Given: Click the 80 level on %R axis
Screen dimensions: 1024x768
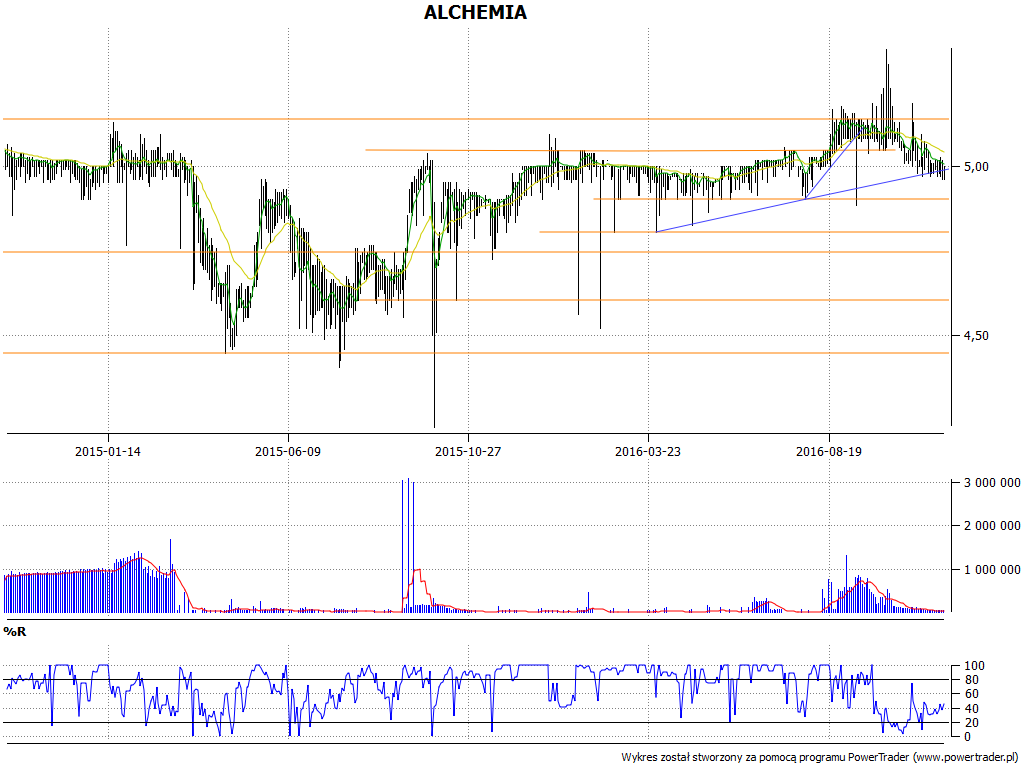Looking at the screenshot, I should (972, 680).
